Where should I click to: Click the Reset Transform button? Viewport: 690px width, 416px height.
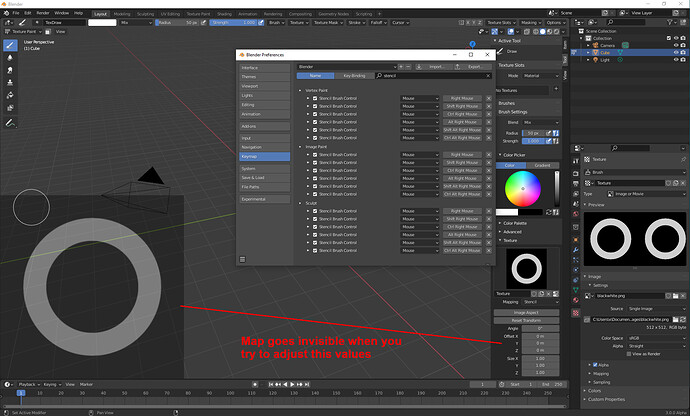(x=526, y=320)
